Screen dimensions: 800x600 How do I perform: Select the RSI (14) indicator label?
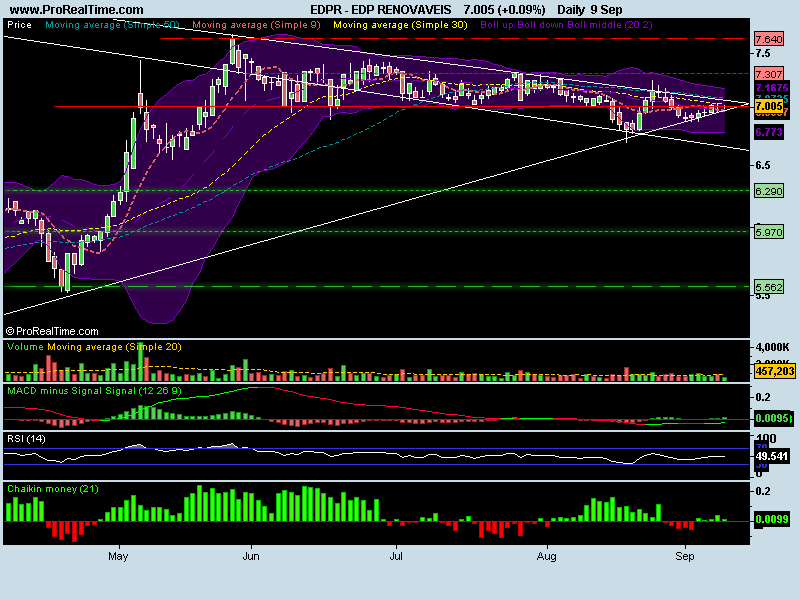coord(26,439)
